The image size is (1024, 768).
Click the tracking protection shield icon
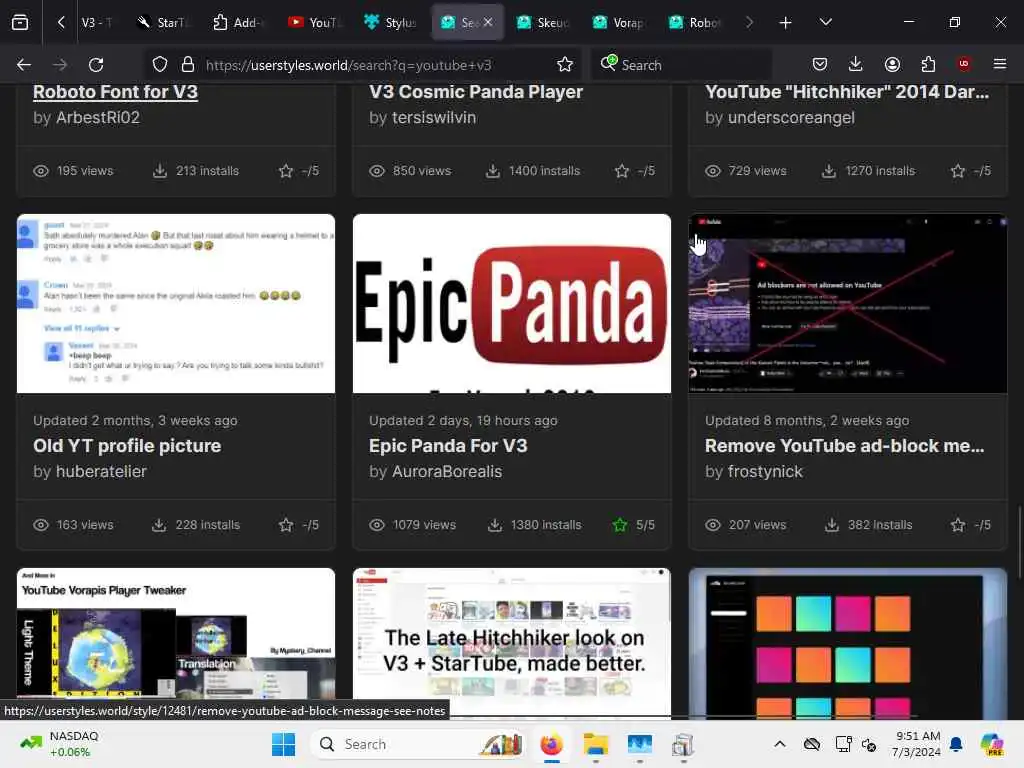[x=160, y=65]
